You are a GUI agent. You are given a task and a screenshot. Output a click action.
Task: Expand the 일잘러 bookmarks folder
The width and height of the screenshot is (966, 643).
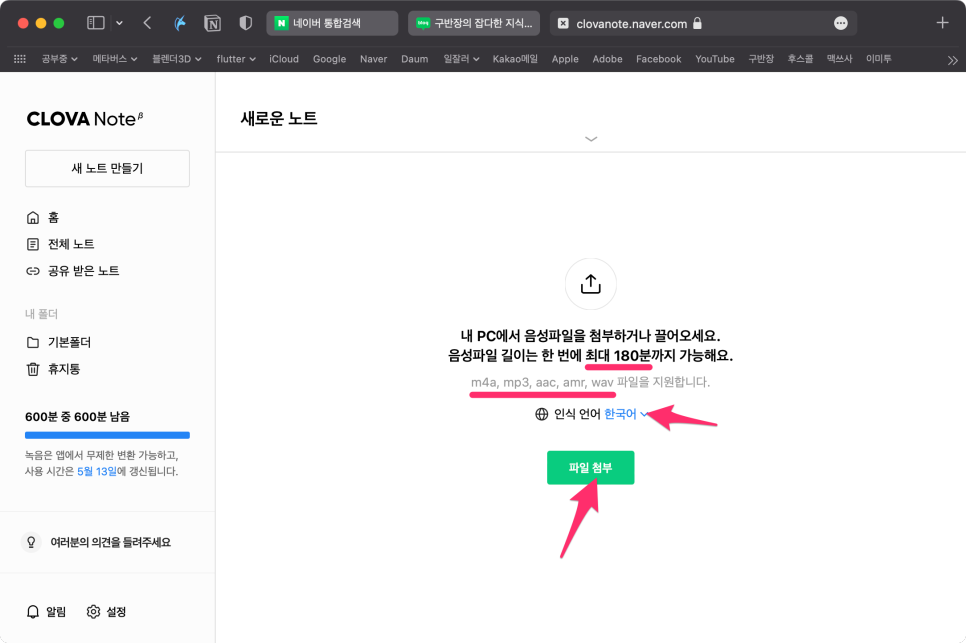pos(461,59)
